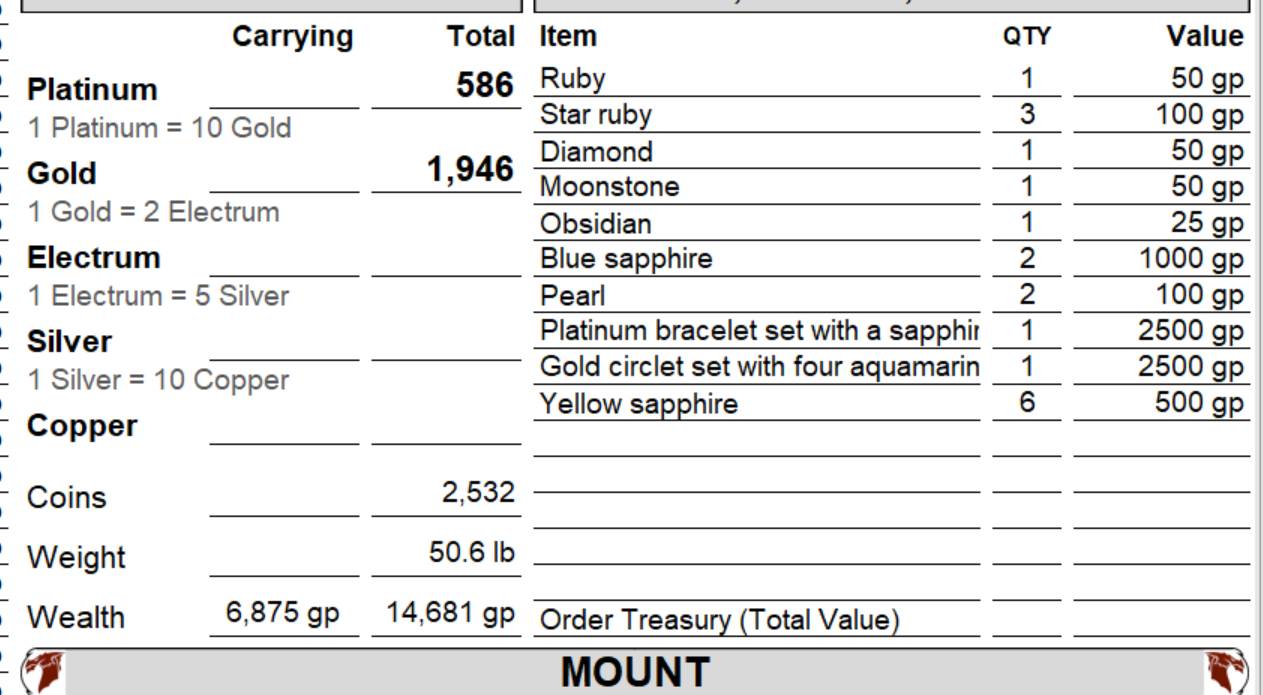Edit the Platinum Total field showing 586
This screenshot has height=695, width=1263.
pos(446,87)
